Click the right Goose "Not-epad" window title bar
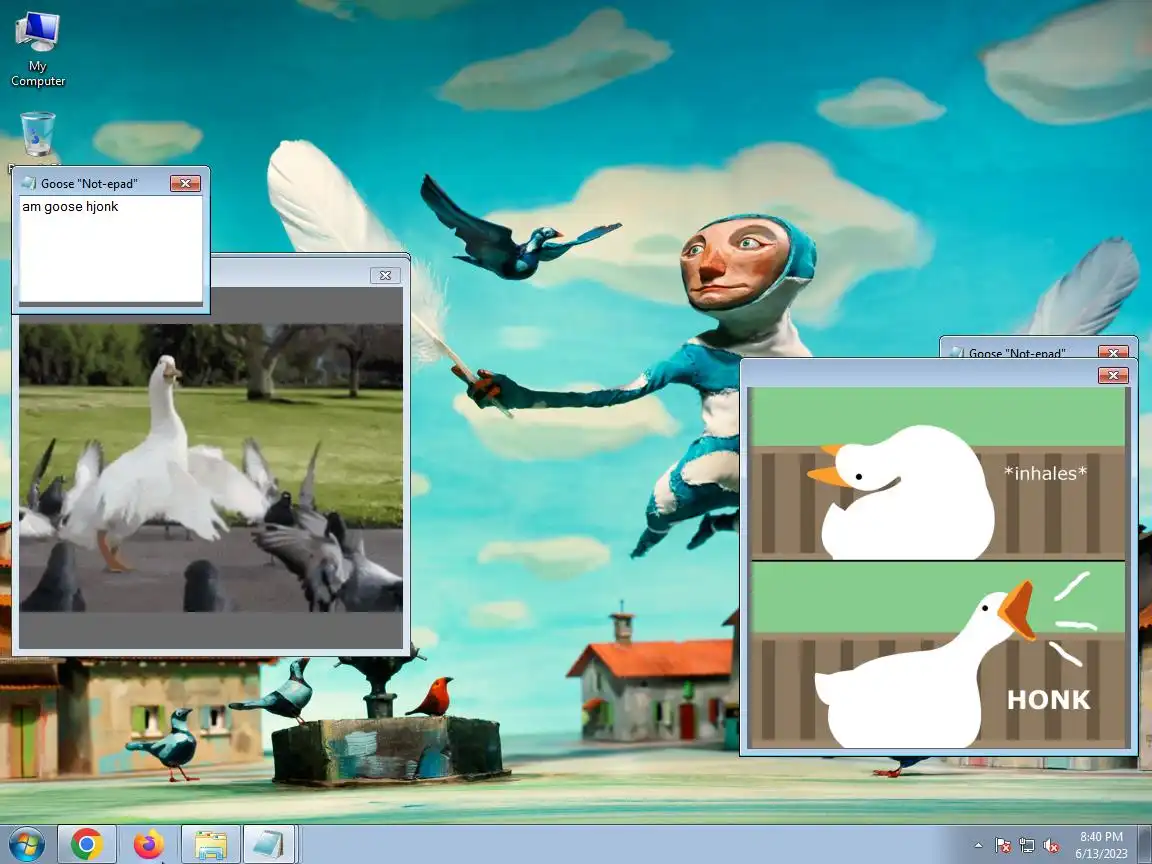The image size is (1152, 864). click(1039, 349)
